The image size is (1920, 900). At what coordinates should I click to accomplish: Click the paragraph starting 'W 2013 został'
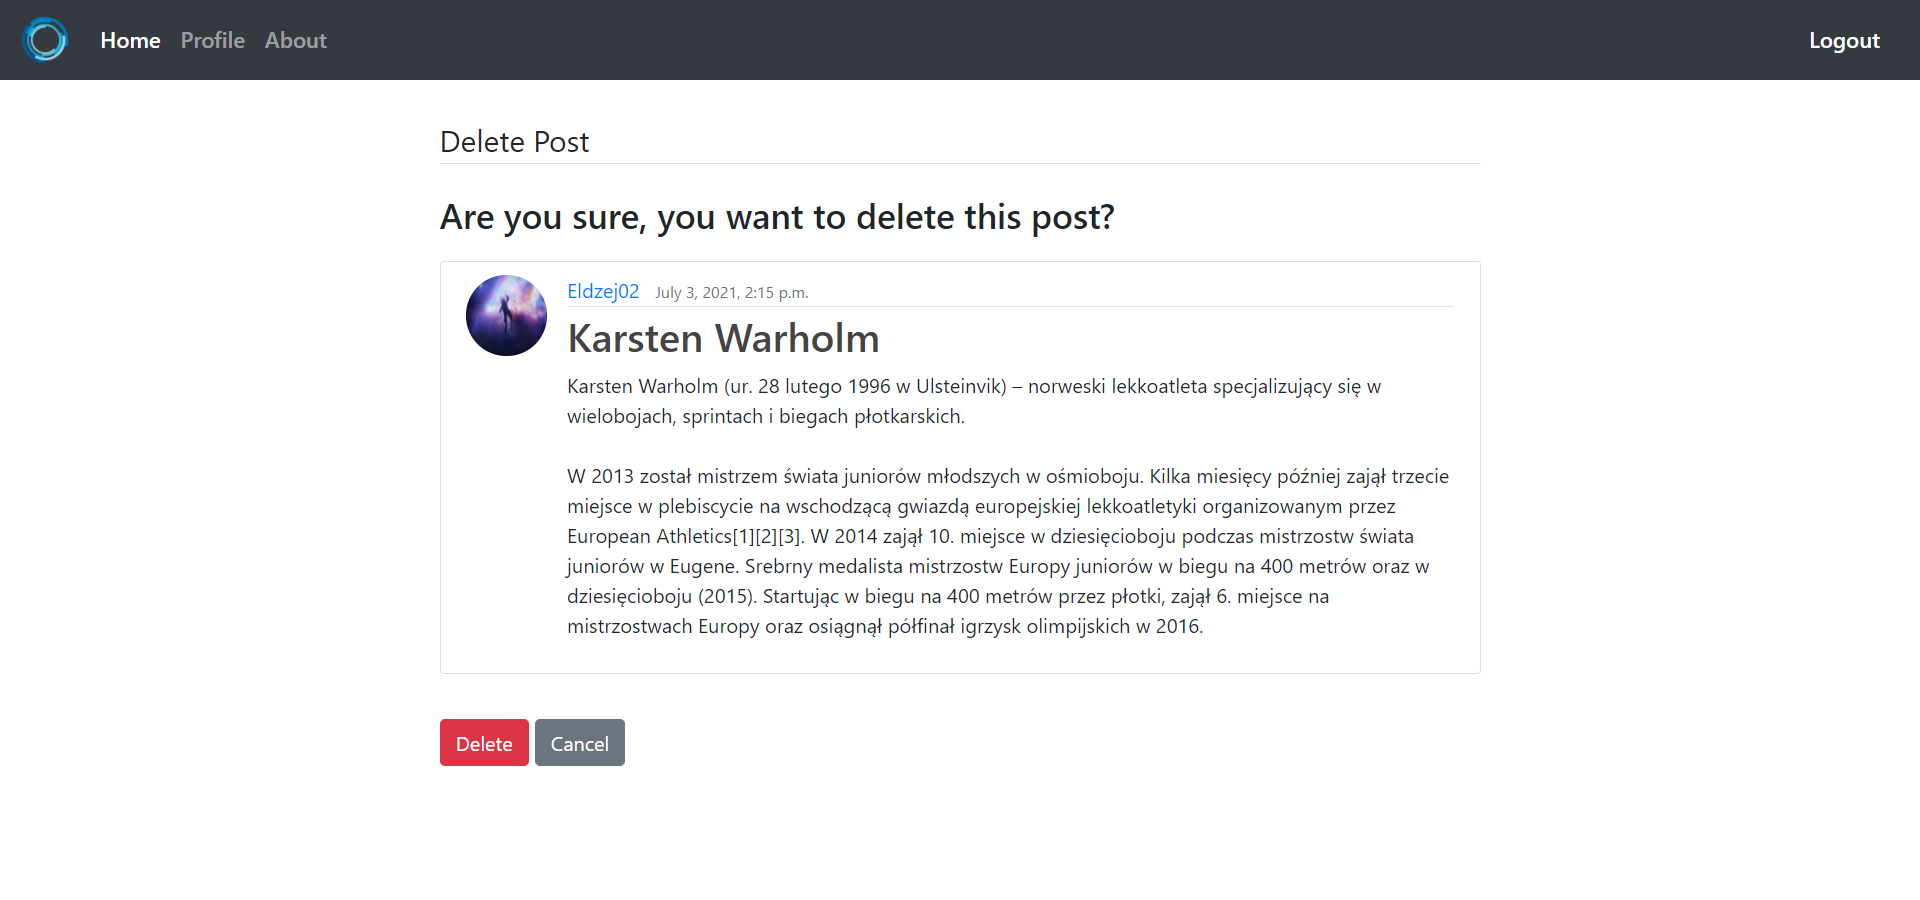(1008, 551)
